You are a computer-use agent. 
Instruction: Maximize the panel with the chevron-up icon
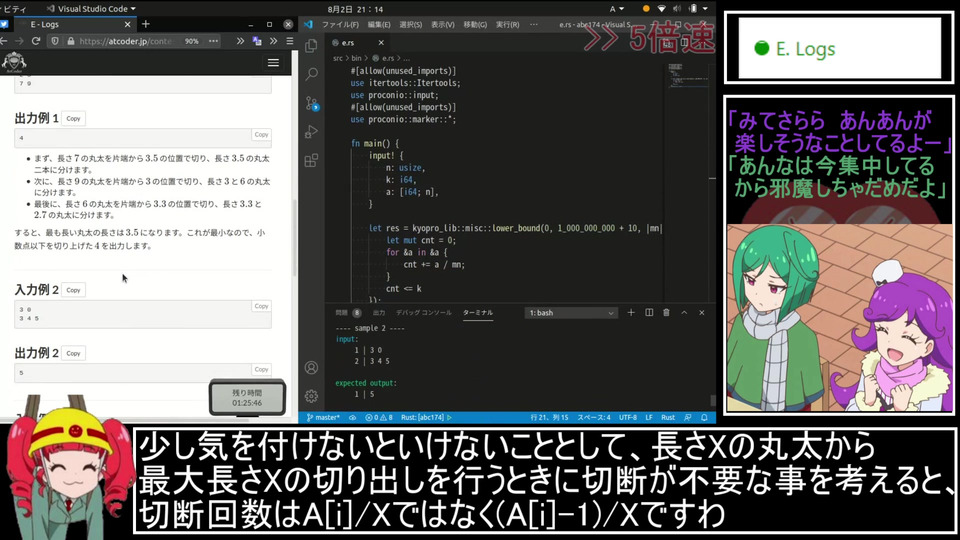(684, 312)
